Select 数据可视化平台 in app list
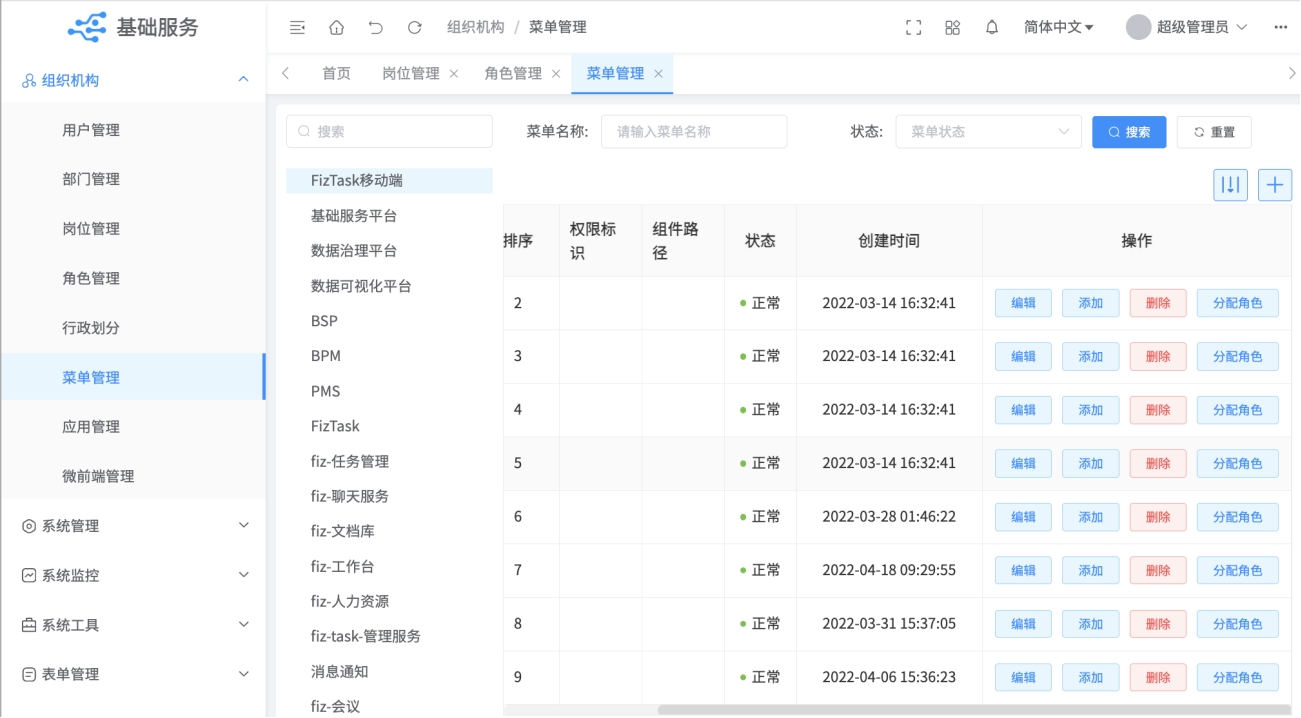Screen dimensions: 1301x718 coord(361,286)
